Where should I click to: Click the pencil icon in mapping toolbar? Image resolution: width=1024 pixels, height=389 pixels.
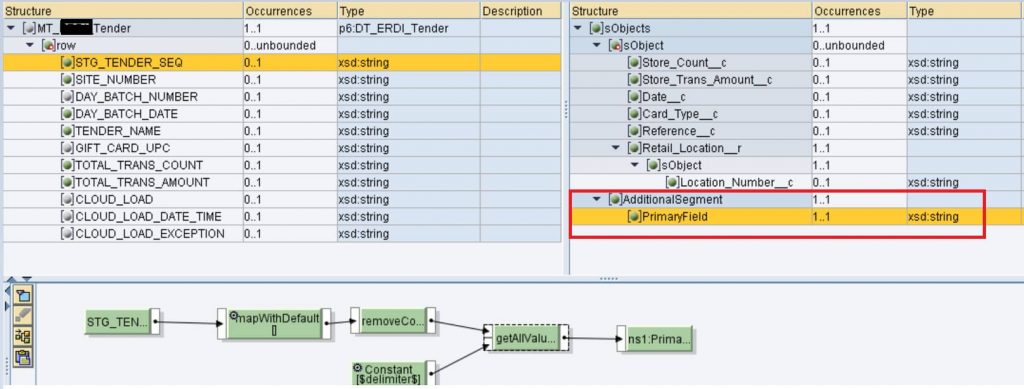point(23,316)
